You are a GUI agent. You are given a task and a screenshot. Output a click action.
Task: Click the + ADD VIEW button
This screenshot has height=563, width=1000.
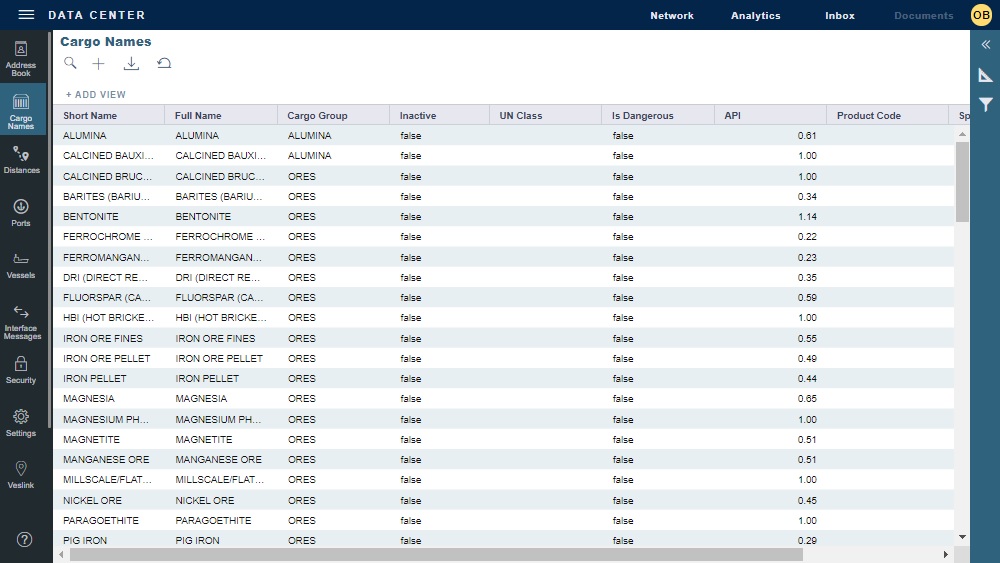96,95
